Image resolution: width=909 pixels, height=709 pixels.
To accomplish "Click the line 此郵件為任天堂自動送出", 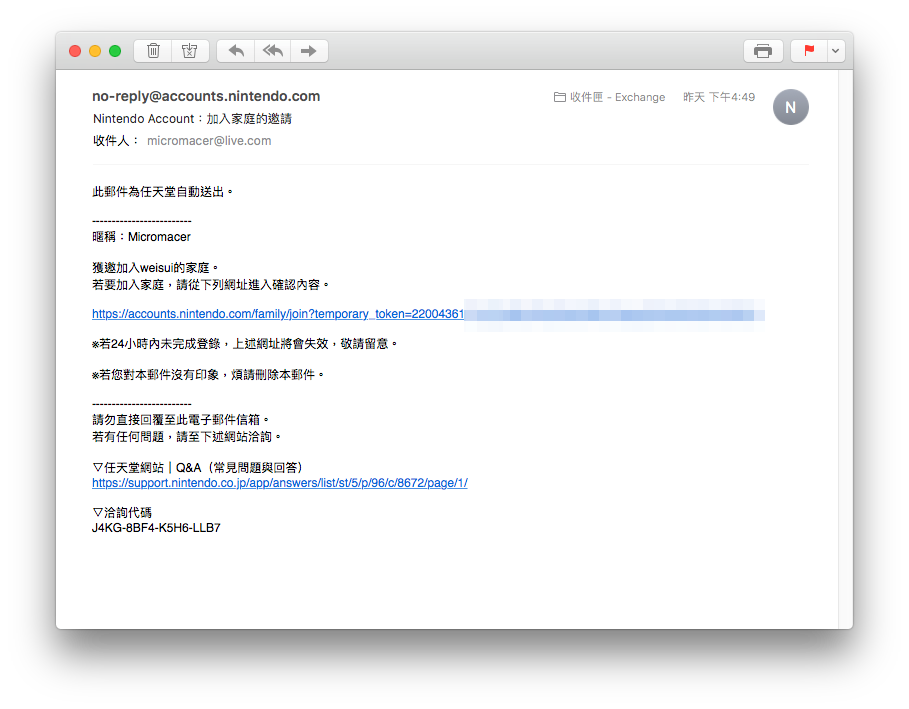I will [x=162, y=192].
